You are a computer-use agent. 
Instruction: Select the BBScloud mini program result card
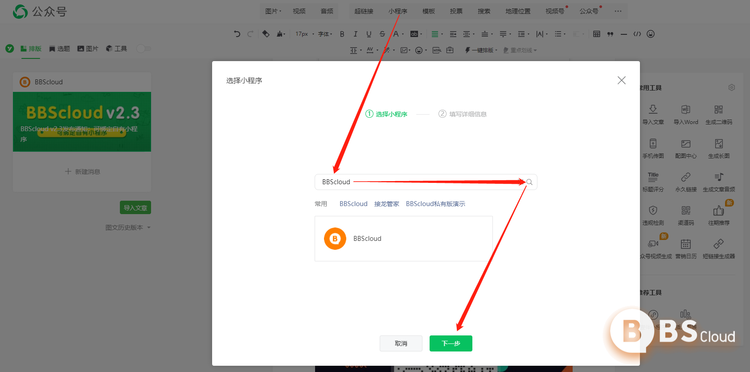coord(403,239)
